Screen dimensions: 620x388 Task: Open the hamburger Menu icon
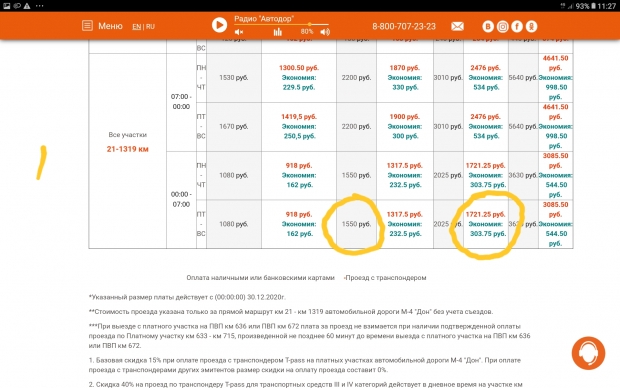pos(87,26)
